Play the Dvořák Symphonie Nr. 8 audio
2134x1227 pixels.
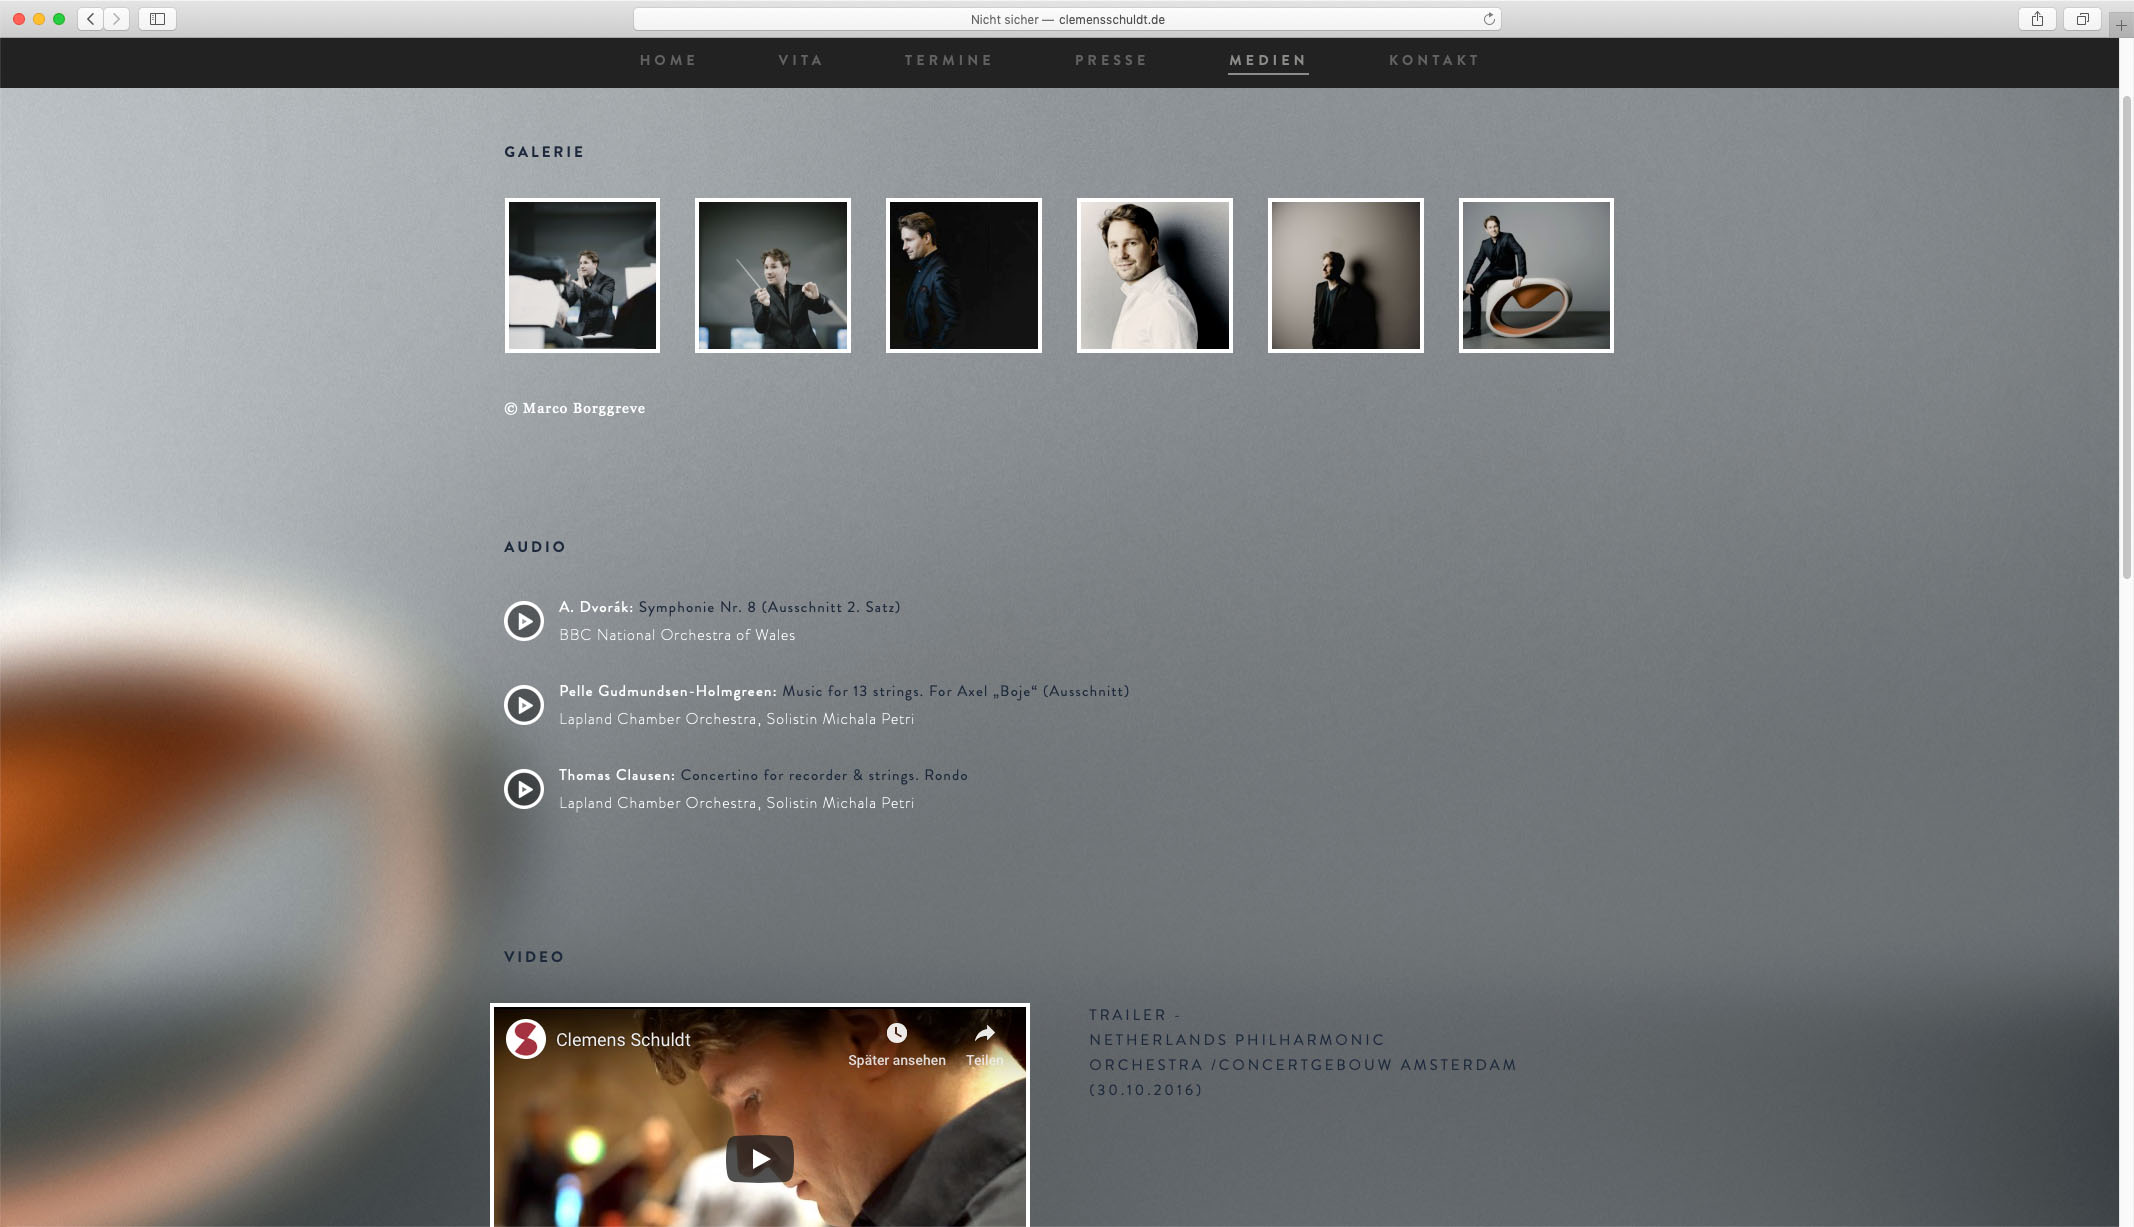coord(523,621)
